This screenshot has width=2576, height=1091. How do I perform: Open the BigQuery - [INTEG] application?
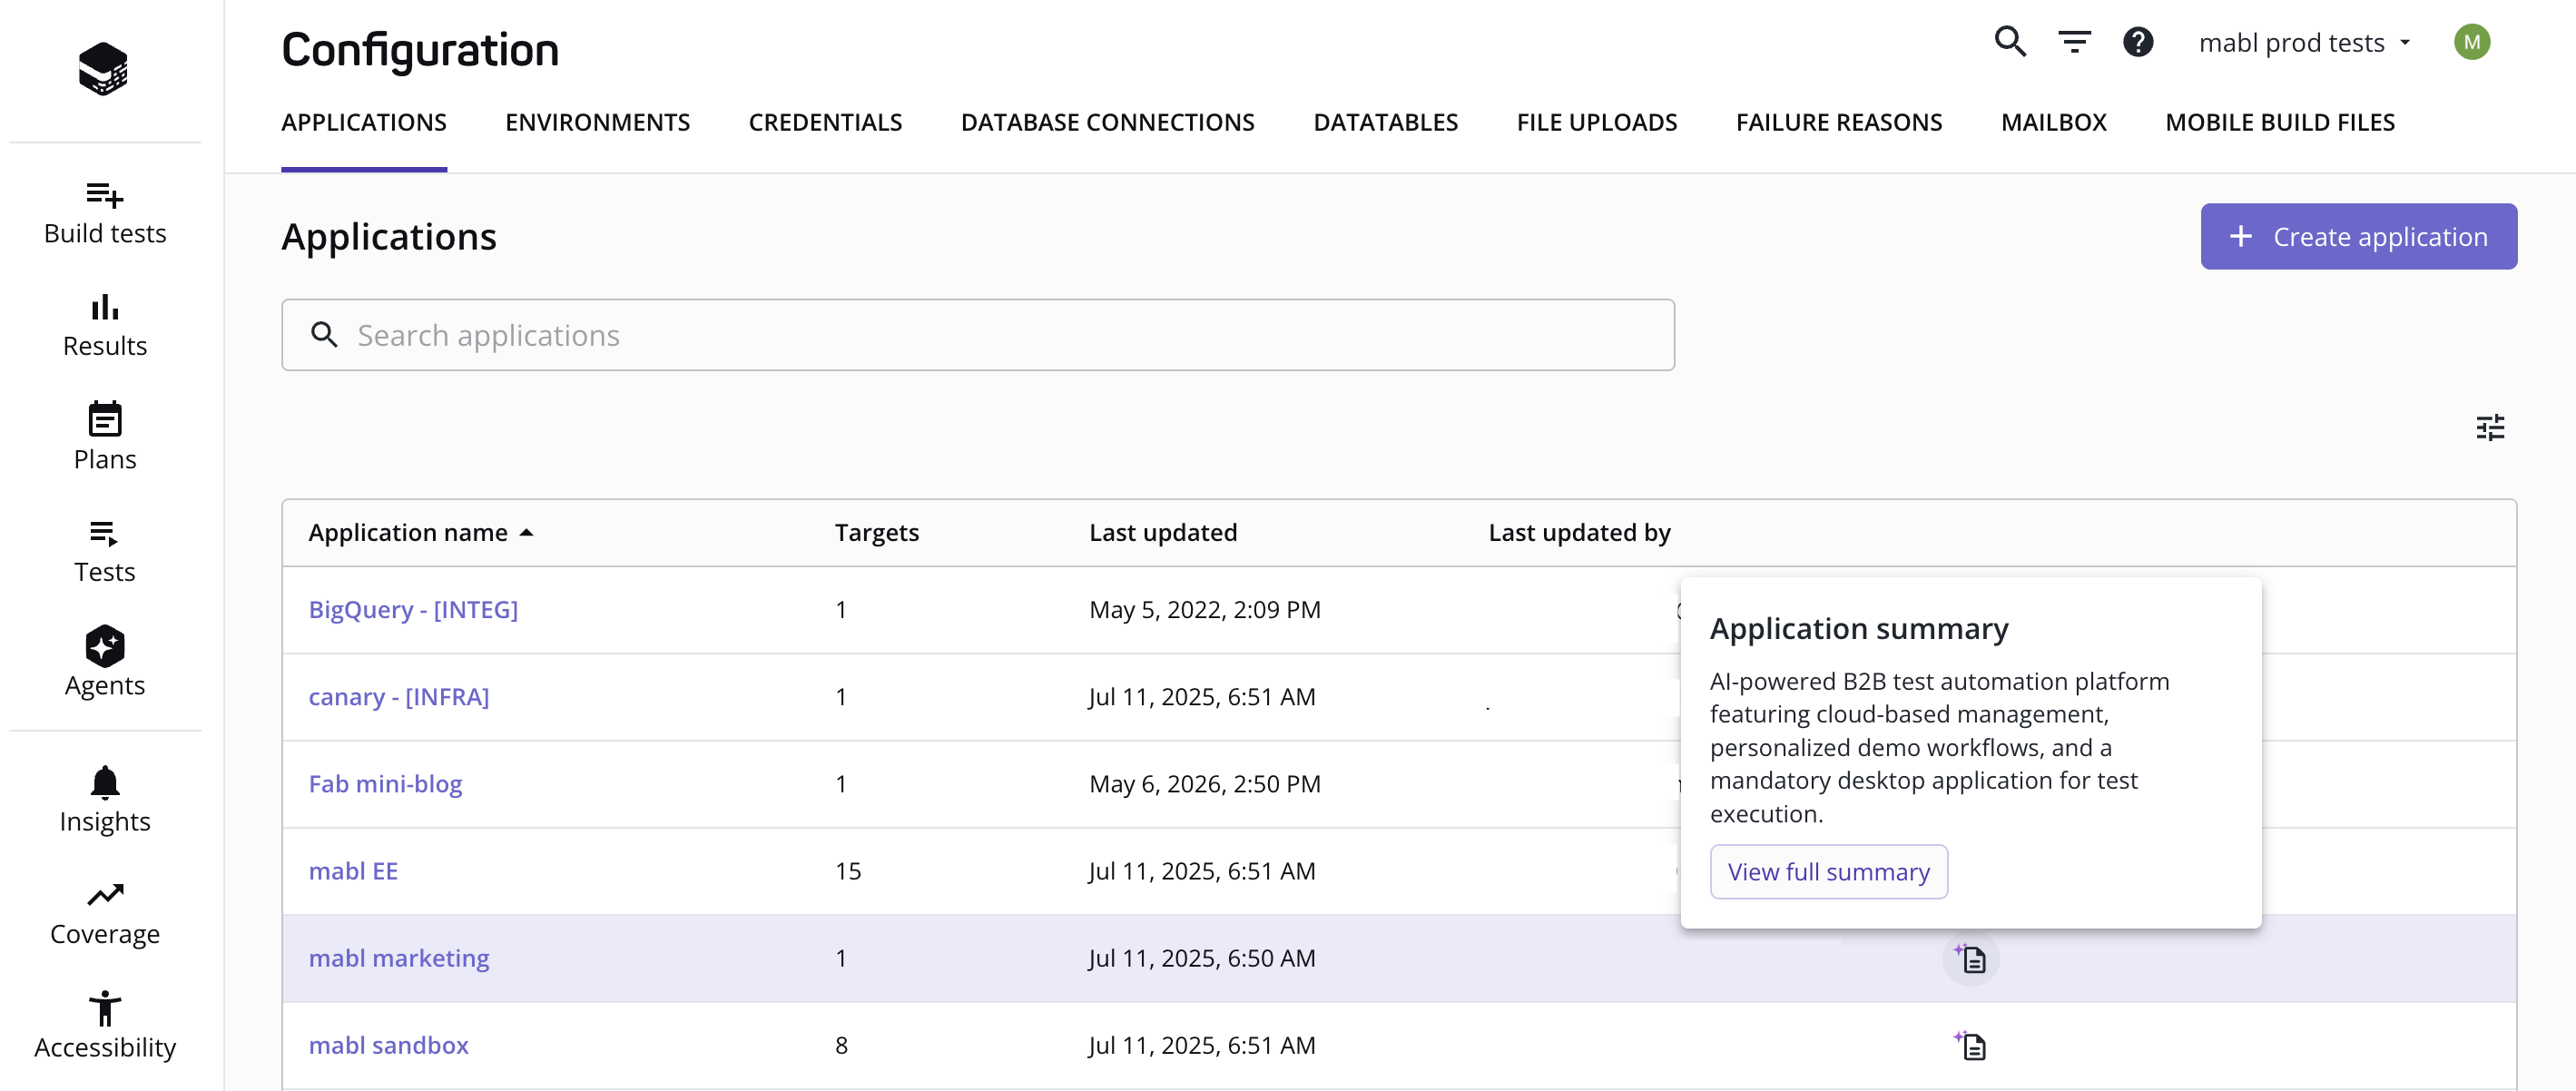point(413,610)
